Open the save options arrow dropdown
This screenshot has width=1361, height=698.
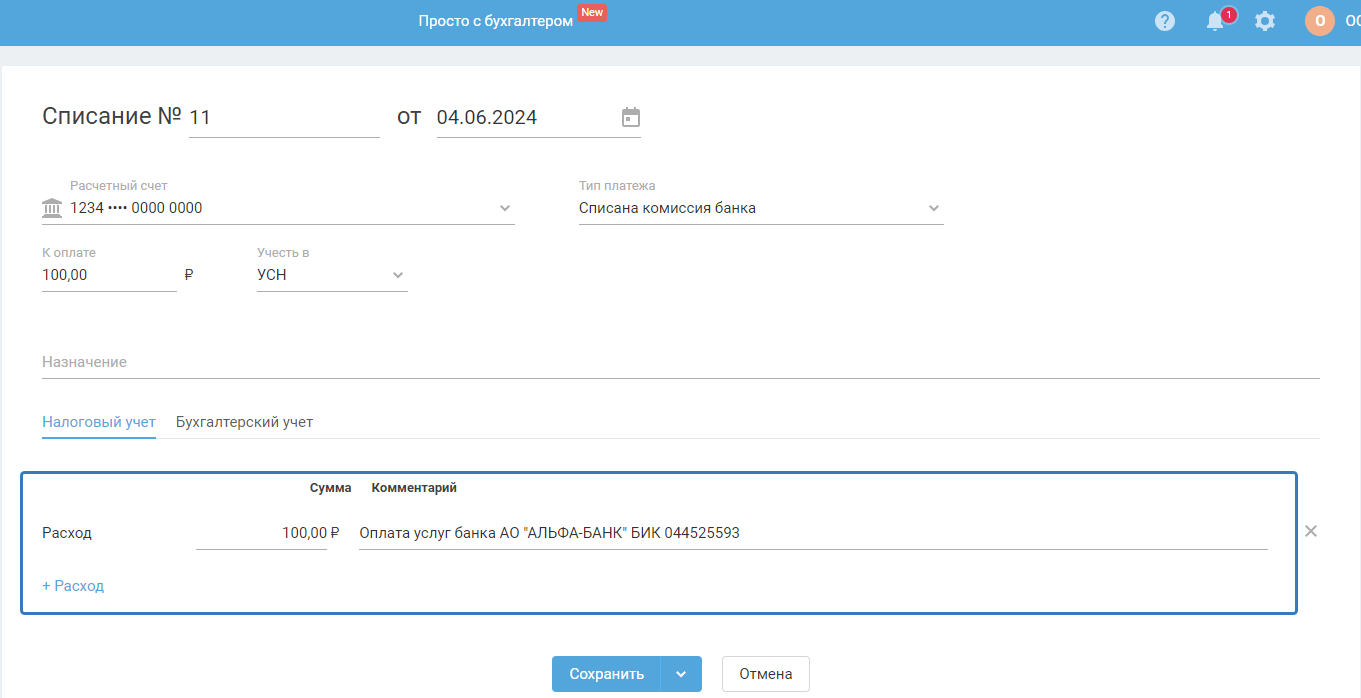681,674
